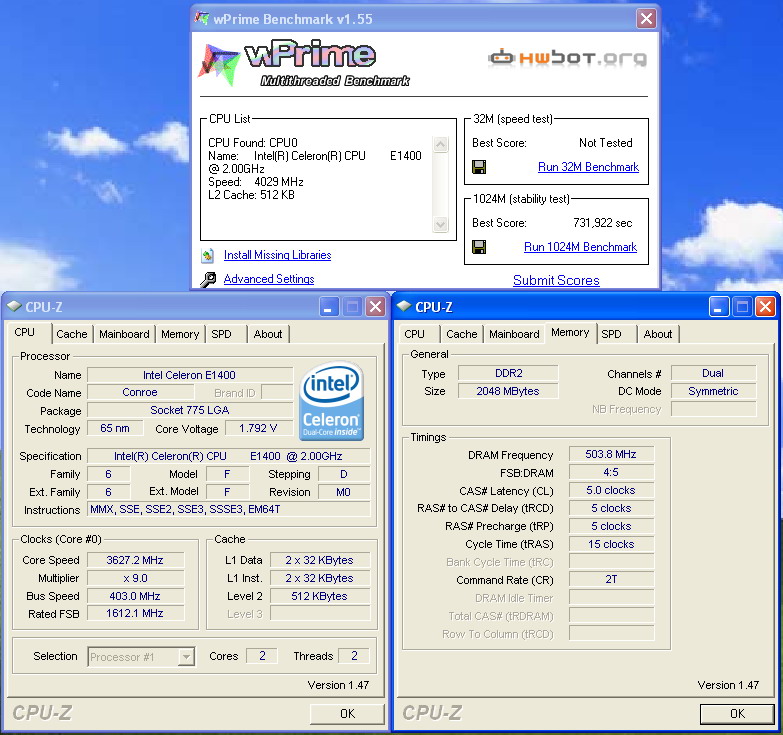Open Advanced Settings link

[269, 279]
